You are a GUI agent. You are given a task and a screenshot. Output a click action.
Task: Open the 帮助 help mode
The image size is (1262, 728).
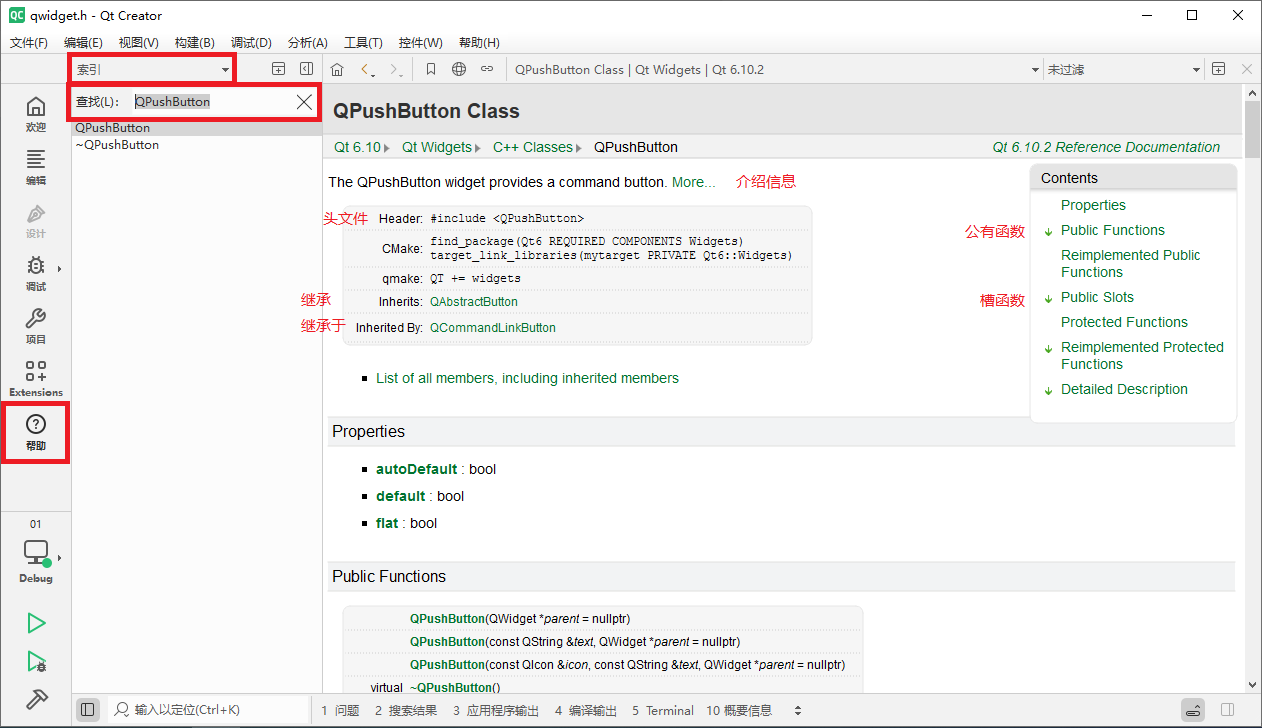pyautogui.click(x=36, y=433)
